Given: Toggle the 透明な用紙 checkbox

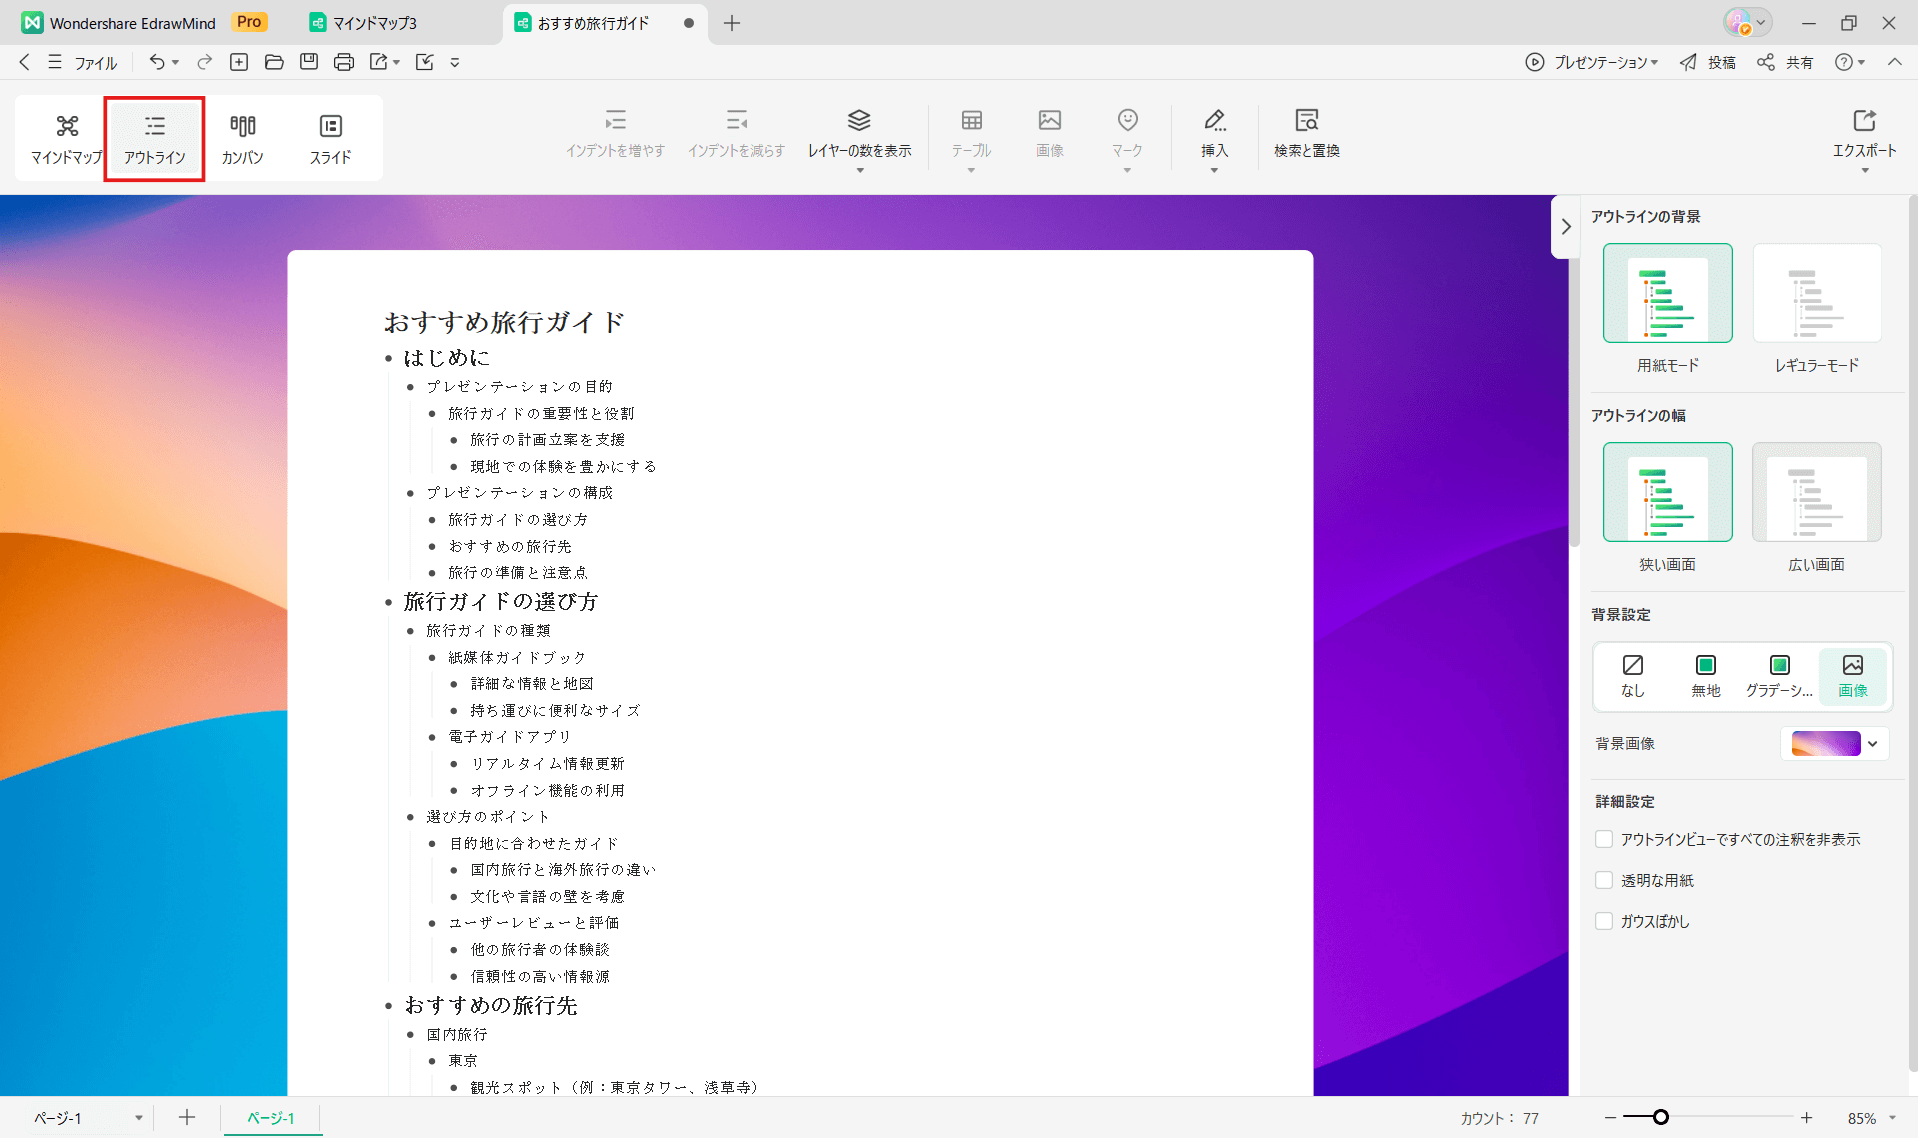Looking at the screenshot, I should coord(1604,880).
